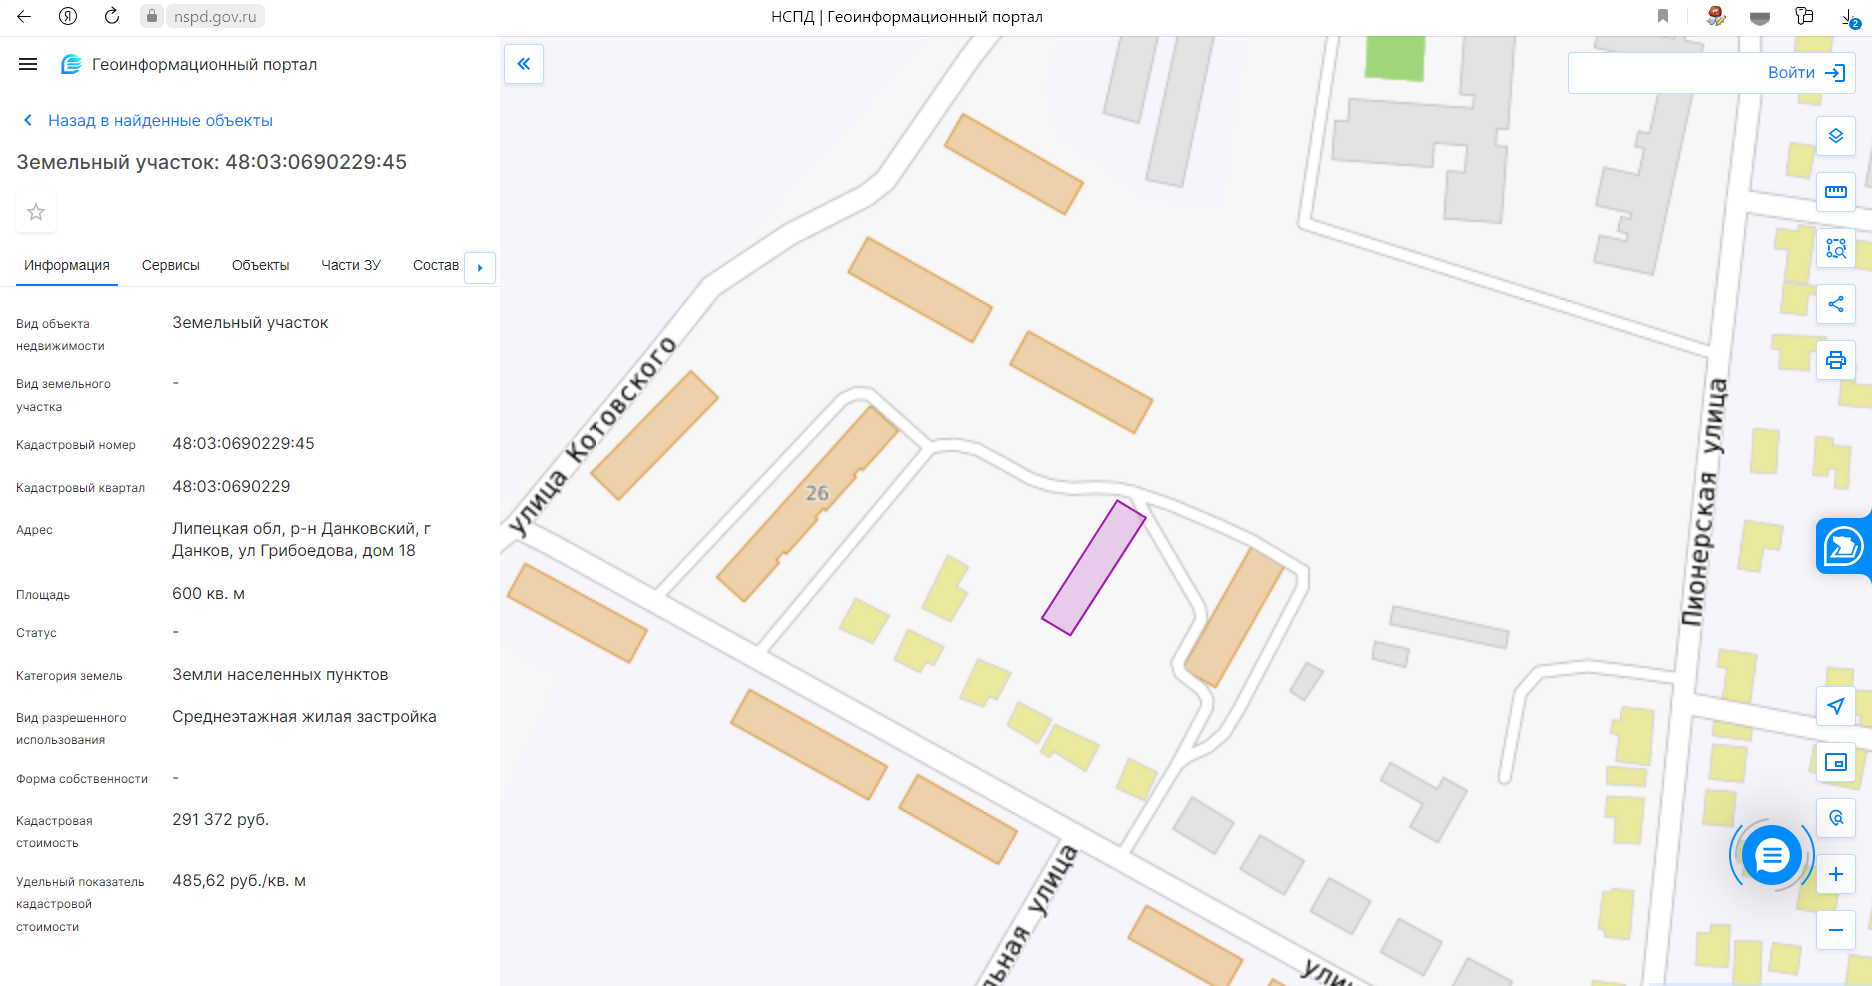The image size is (1872, 986).
Task: Open the map layers tool
Action: click(x=1836, y=135)
